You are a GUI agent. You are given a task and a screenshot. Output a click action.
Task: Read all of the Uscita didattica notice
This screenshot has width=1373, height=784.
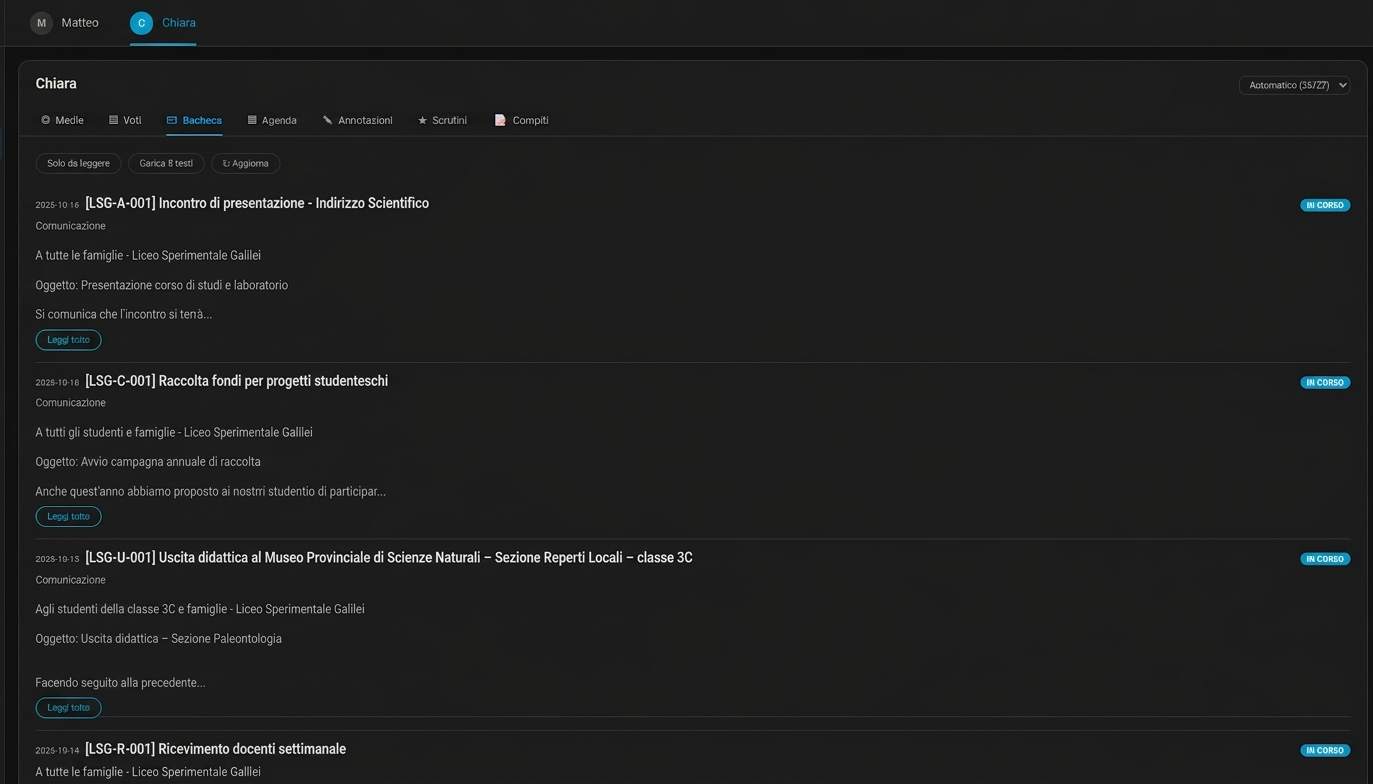pyautogui.click(x=68, y=708)
